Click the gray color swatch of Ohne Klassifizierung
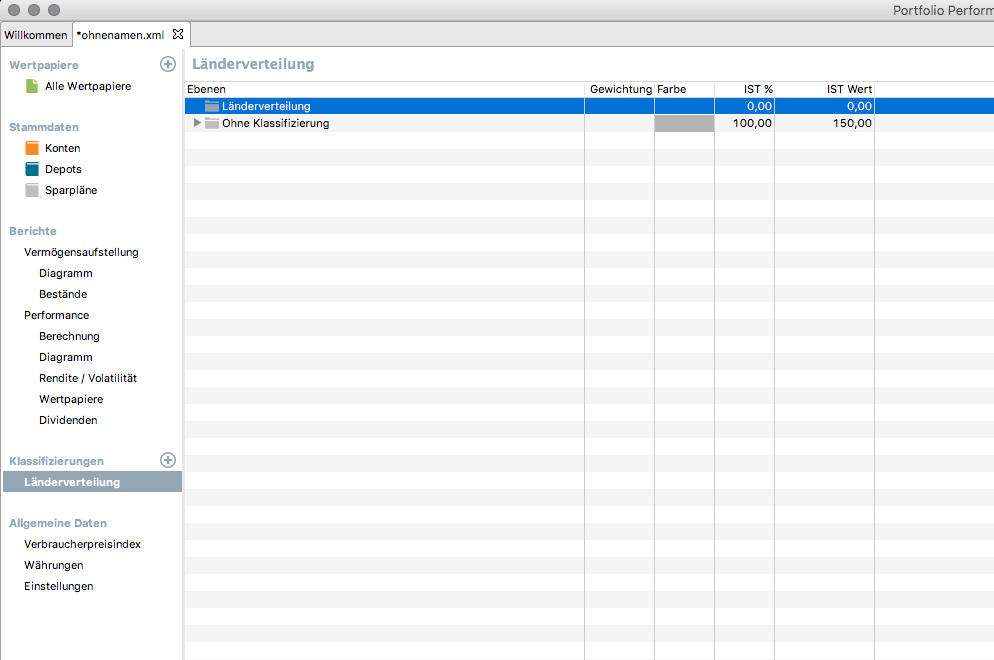This screenshot has height=660, width=994. coord(685,123)
